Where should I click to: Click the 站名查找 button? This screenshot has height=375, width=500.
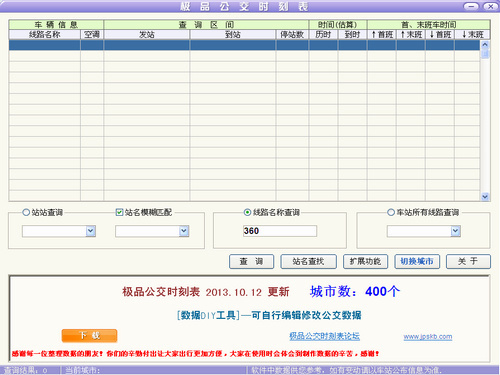[x=308, y=261]
